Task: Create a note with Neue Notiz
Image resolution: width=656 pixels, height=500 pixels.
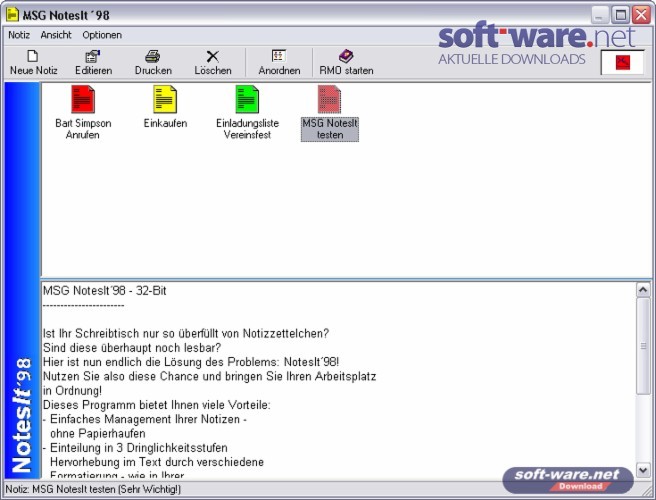Action: [x=33, y=63]
